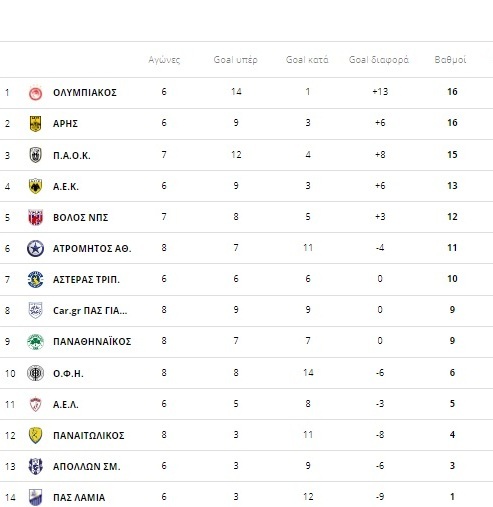Open the Car.gr ΠΑΣ ΓΙΑ... team link
This screenshot has height=507, width=493.
pos(90,311)
